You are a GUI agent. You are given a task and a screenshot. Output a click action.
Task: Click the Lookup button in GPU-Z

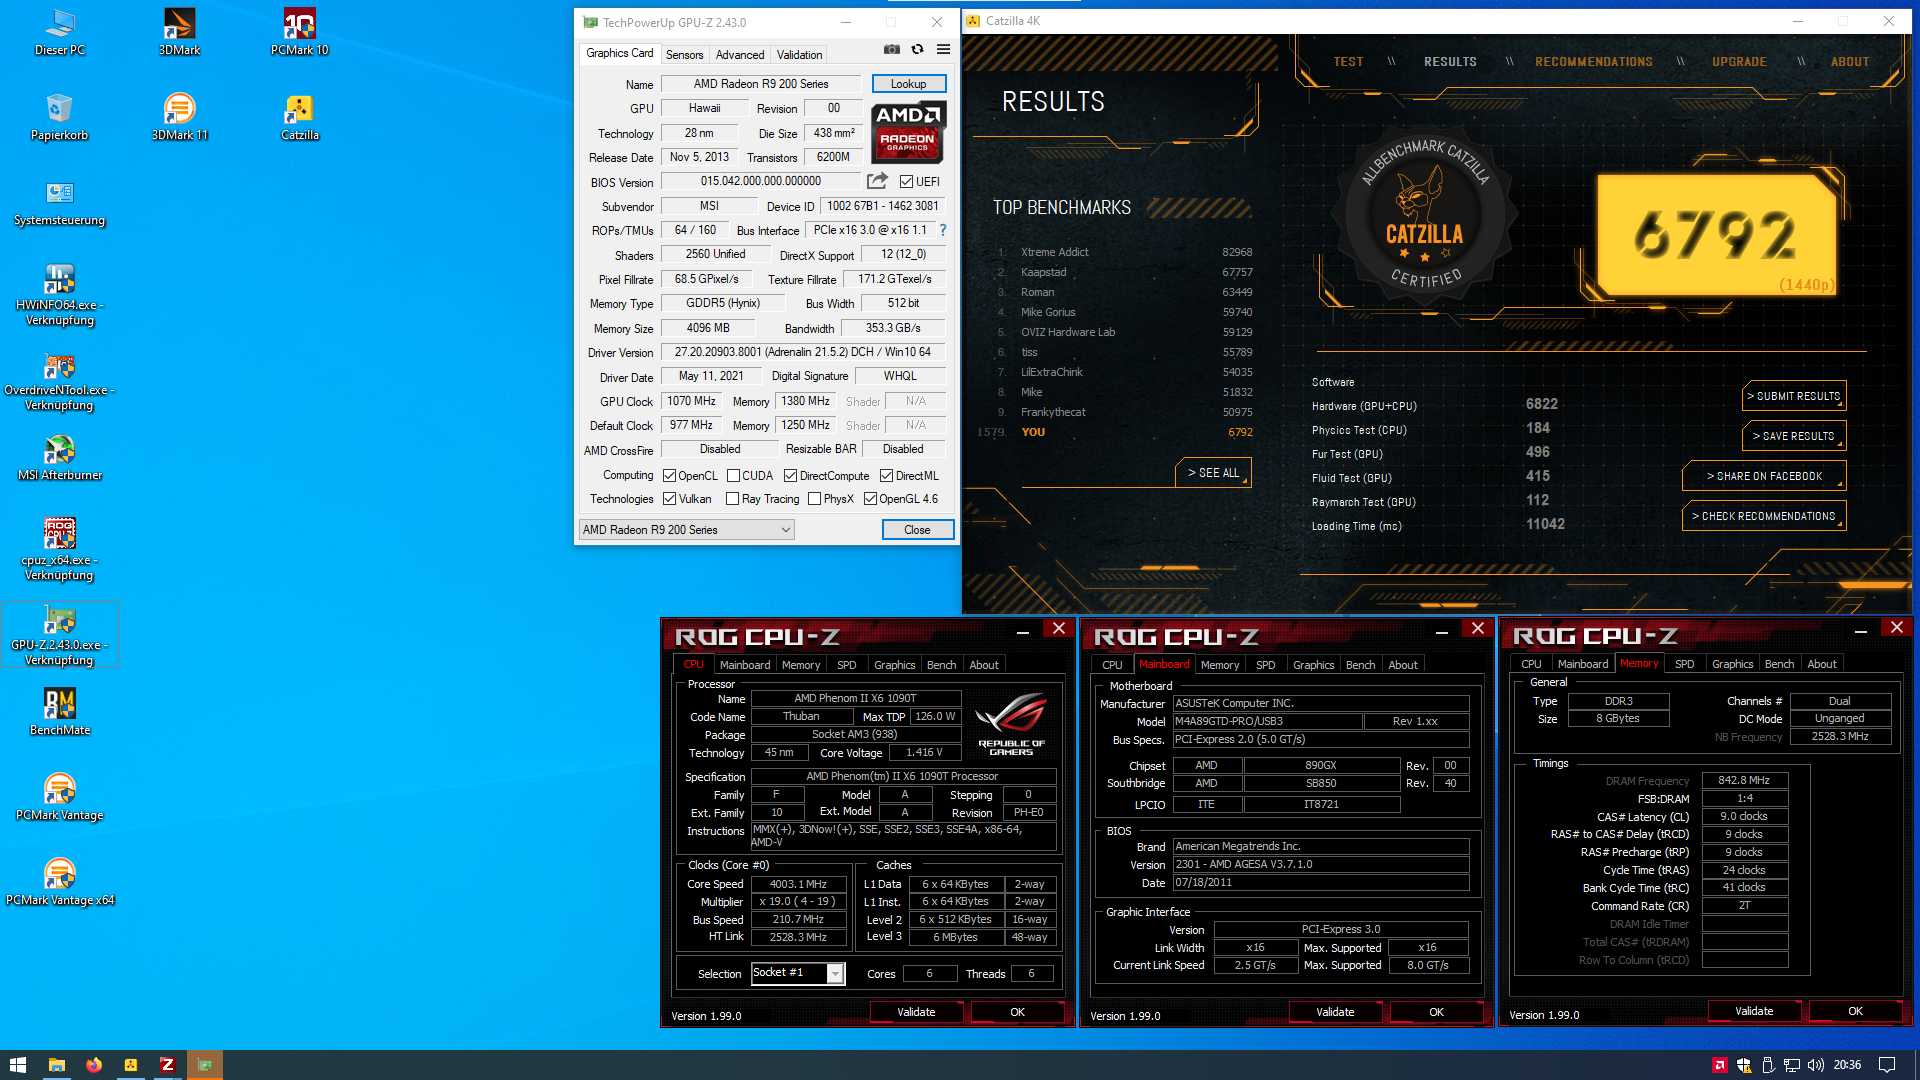908,84
